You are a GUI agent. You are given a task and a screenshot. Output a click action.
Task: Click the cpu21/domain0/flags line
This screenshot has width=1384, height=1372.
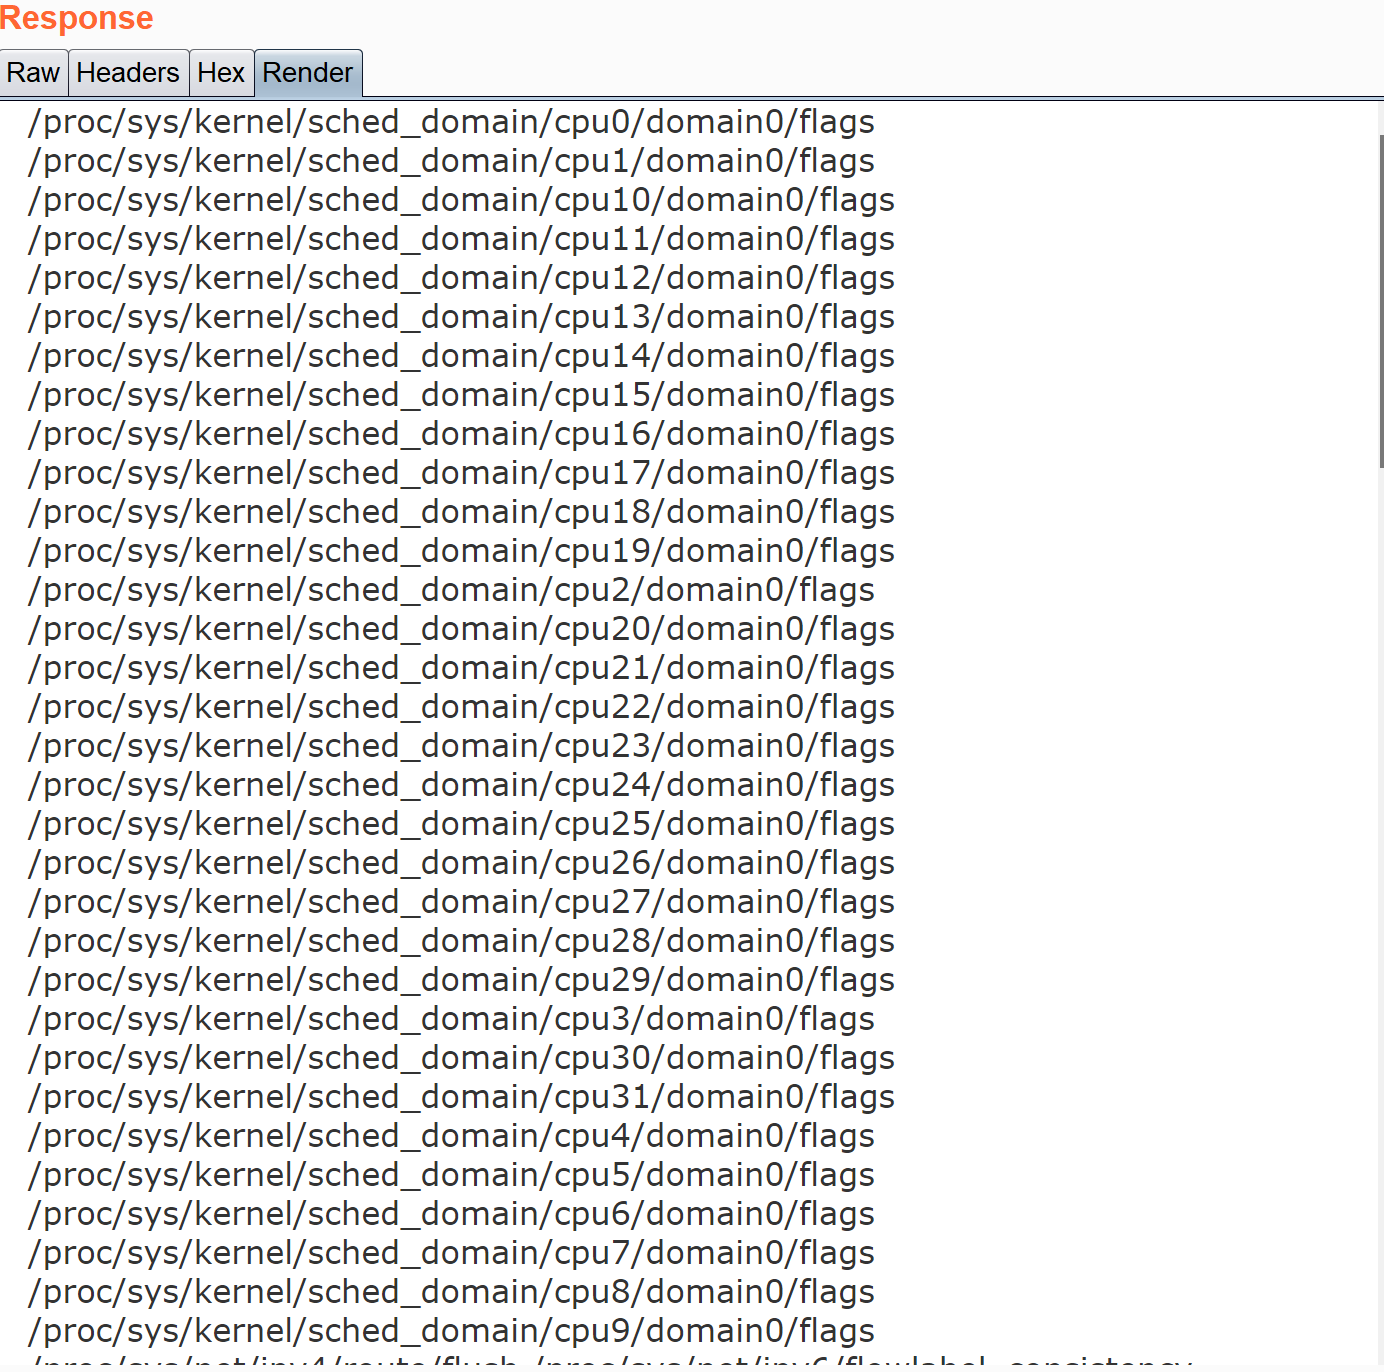point(461,668)
